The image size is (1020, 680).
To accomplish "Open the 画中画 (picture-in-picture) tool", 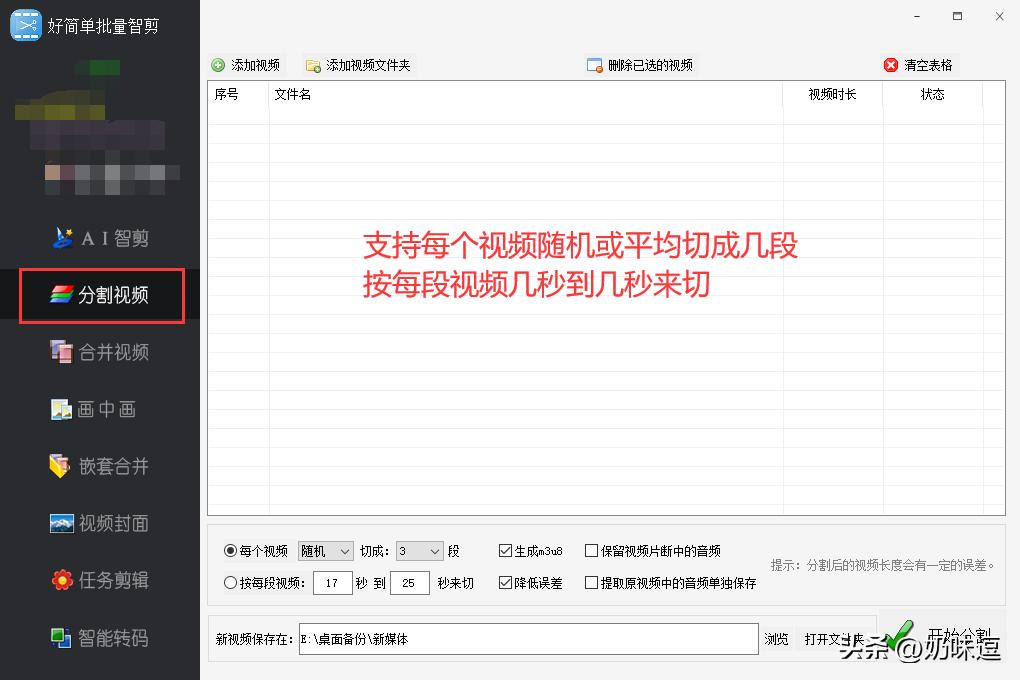I will click(100, 409).
